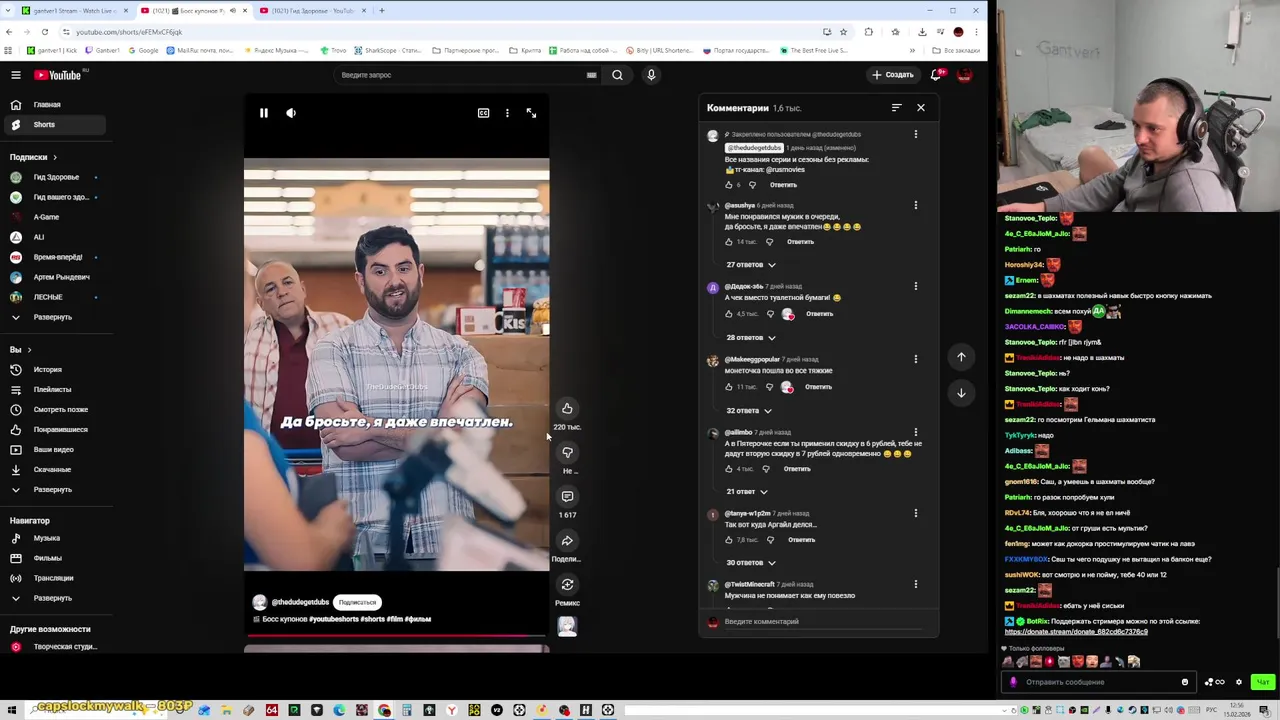Image resolution: width=1280 pixels, height=720 pixels.
Task: Toggle closed captions on the Short
Action: tap(483, 113)
